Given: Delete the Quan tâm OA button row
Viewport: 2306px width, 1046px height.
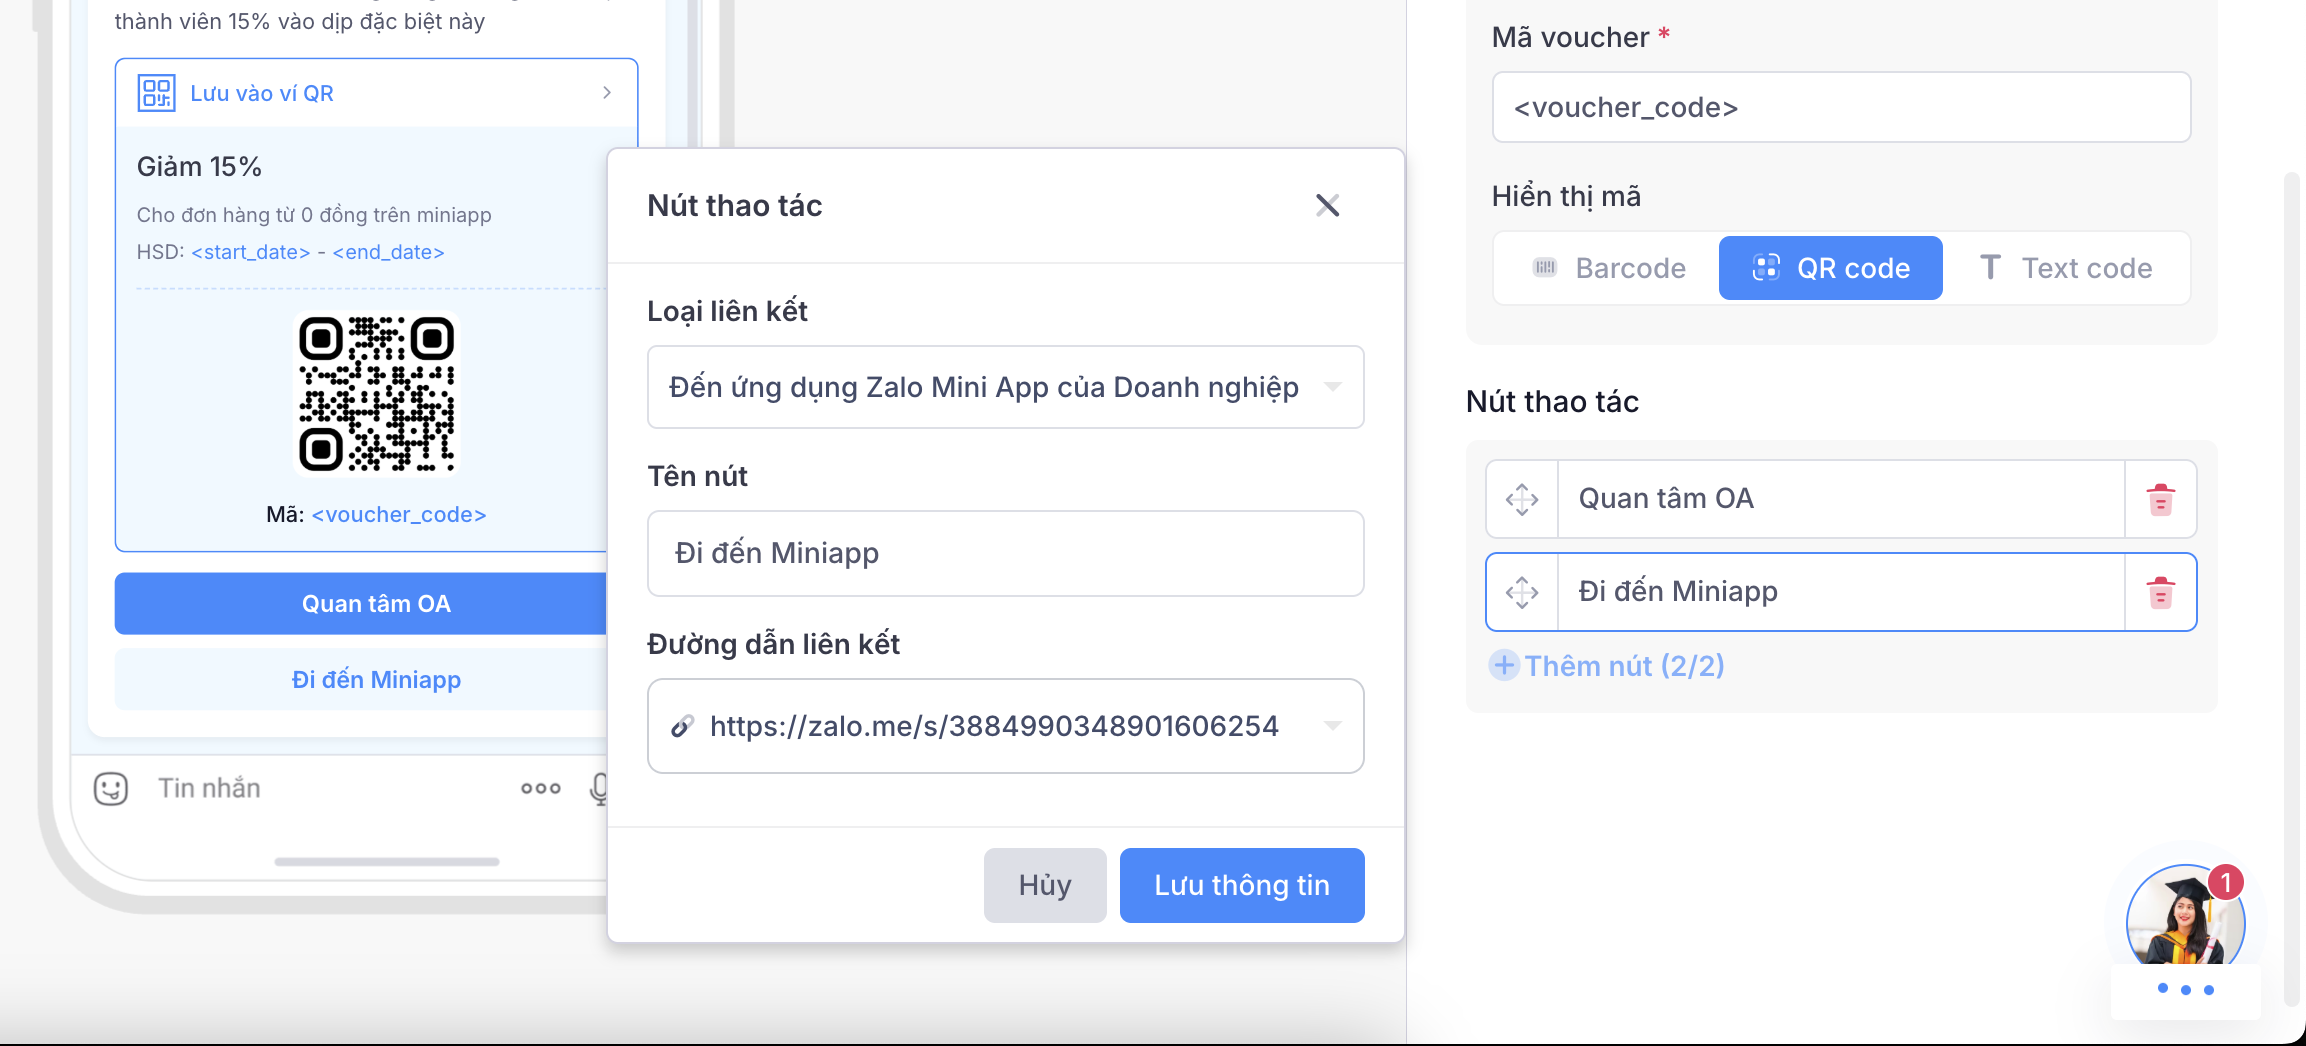Looking at the screenshot, I should (x=2160, y=499).
